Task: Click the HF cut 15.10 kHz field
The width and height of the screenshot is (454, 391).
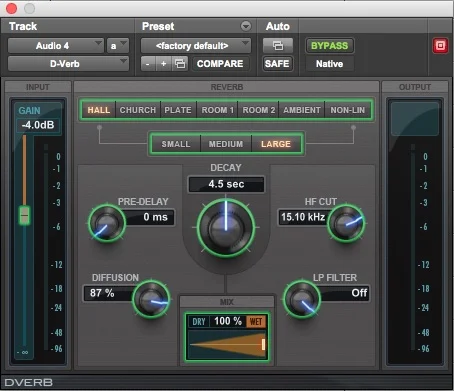Action: (x=303, y=217)
